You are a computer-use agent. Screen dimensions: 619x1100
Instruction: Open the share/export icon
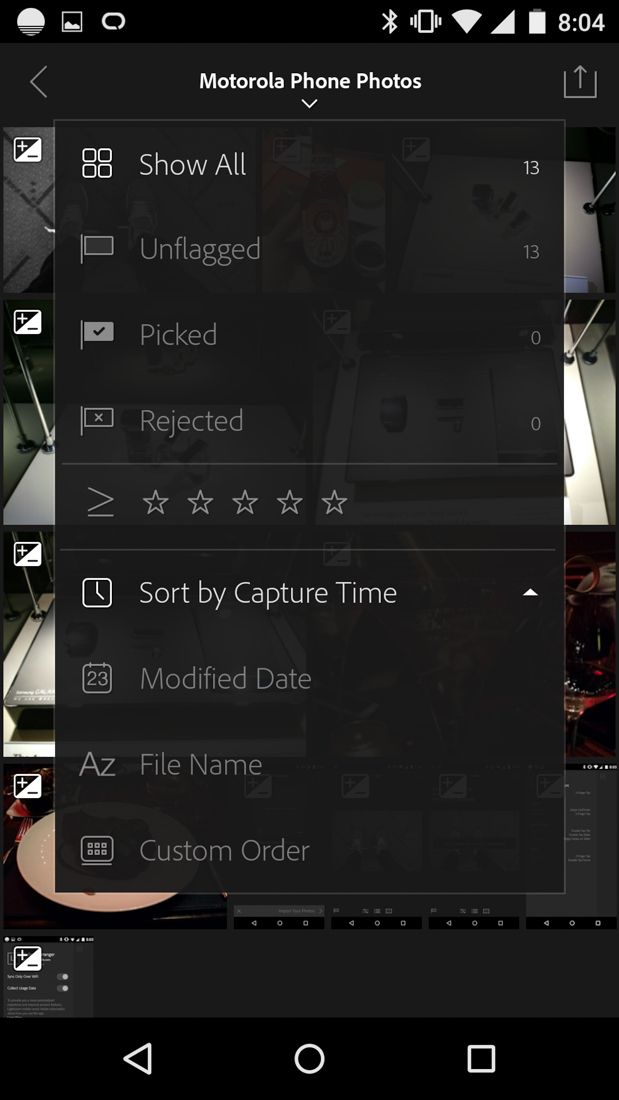pos(580,82)
